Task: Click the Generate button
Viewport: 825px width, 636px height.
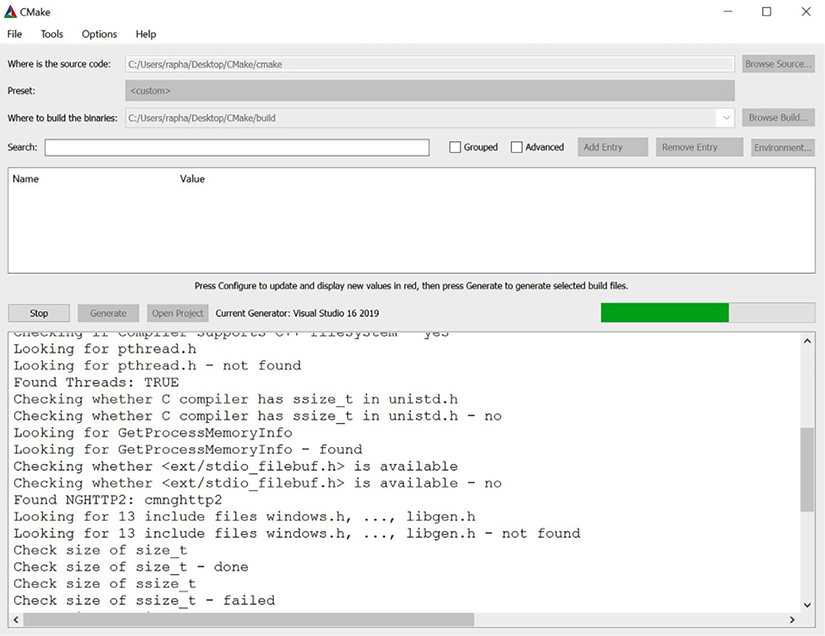Action: [108, 313]
